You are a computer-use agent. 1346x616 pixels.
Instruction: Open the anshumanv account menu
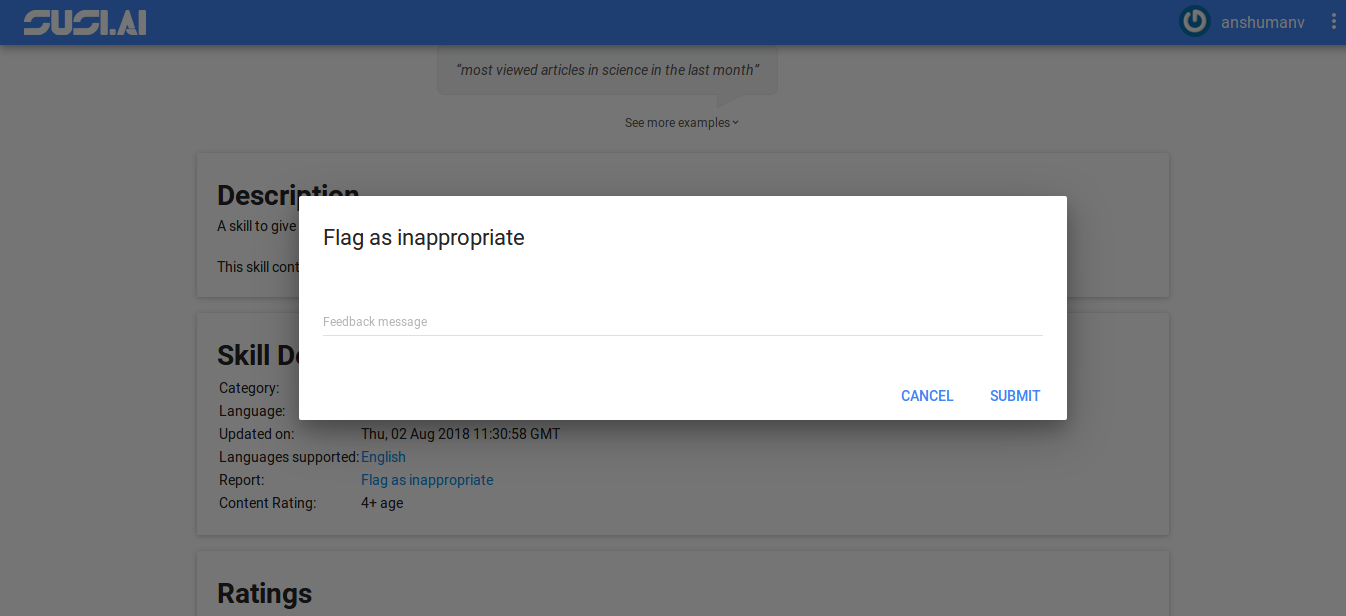1262,22
